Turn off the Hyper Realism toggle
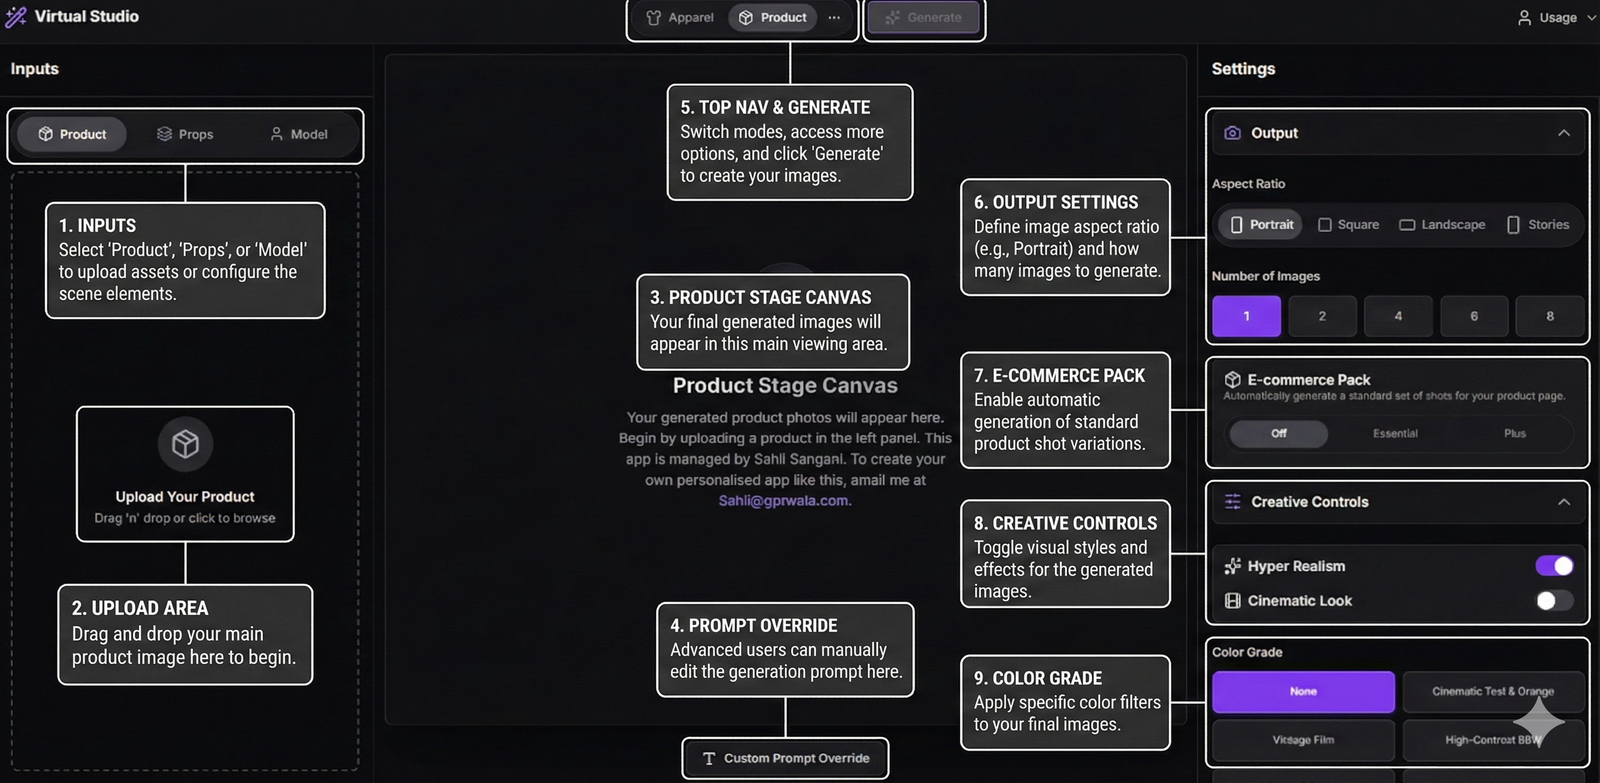Viewport: 1600px width, 783px height. 1554,566
